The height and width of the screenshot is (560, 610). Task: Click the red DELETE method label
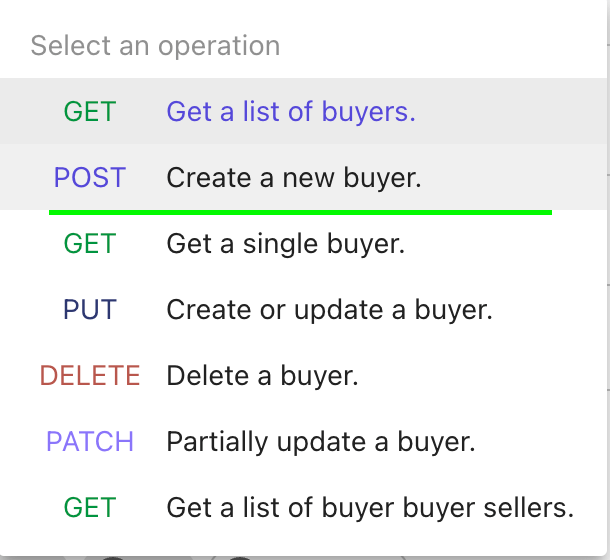click(90, 376)
